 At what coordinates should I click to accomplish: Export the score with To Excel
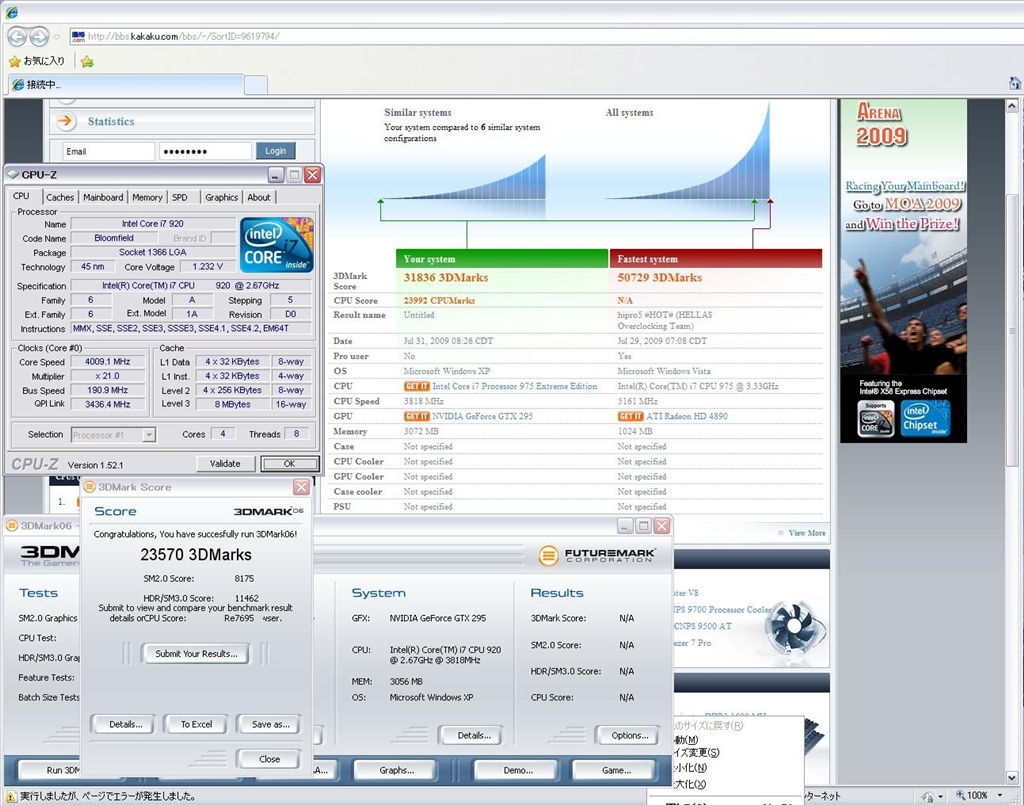[x=197, y=724]
